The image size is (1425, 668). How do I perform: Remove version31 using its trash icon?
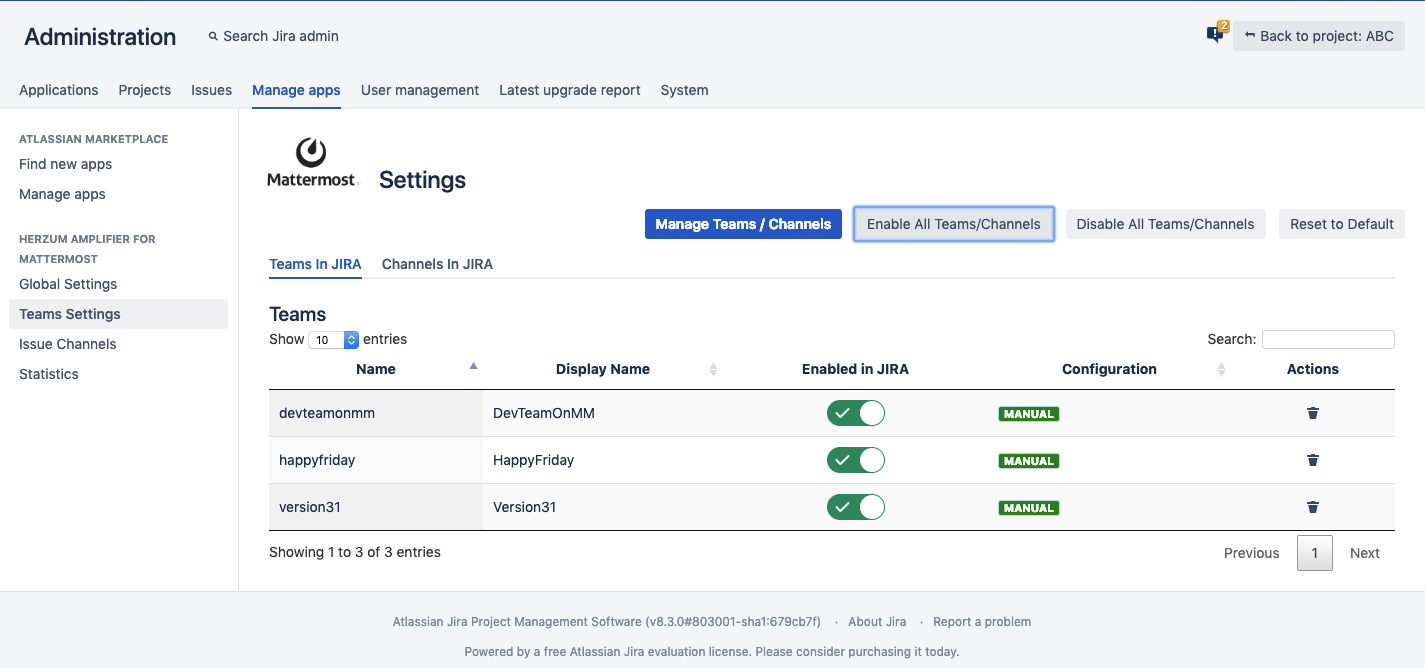pos(1312,507)
